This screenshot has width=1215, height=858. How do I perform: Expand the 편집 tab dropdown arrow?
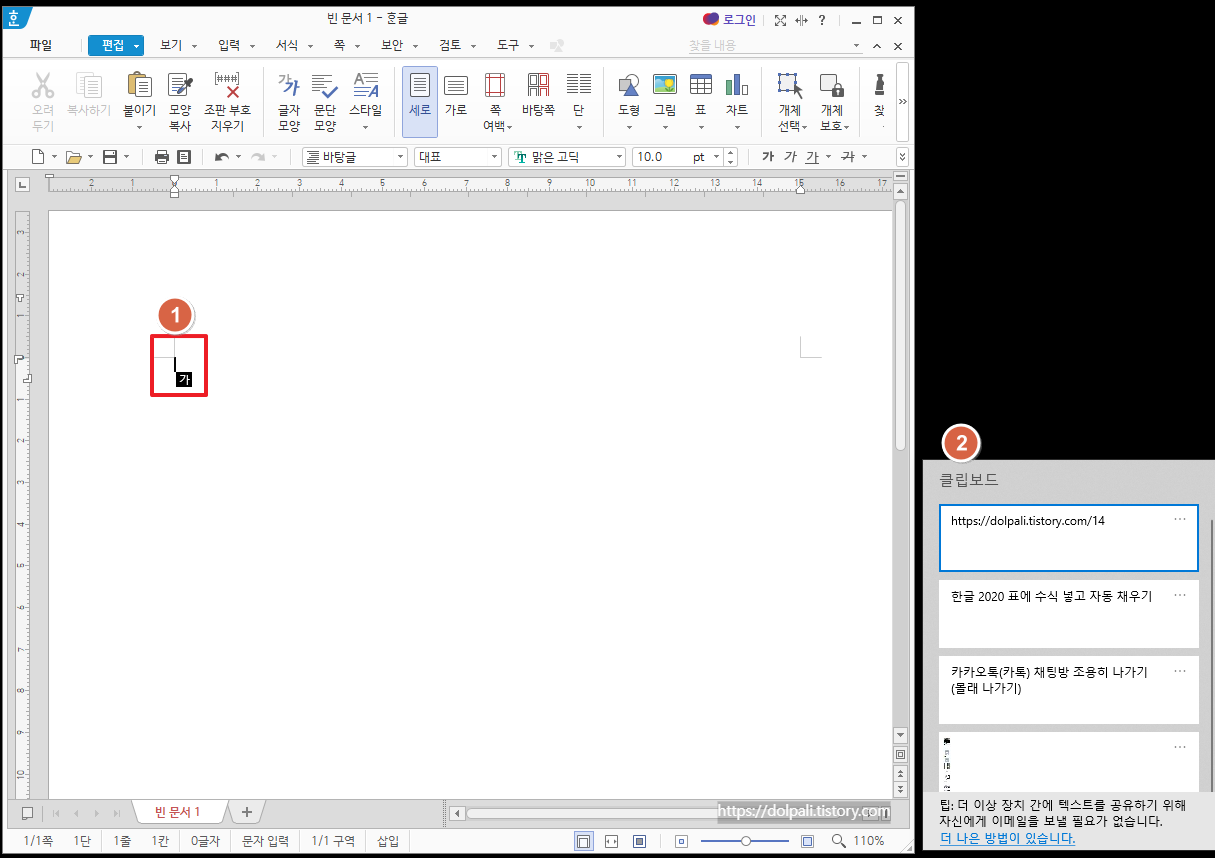tap(137, 46)
